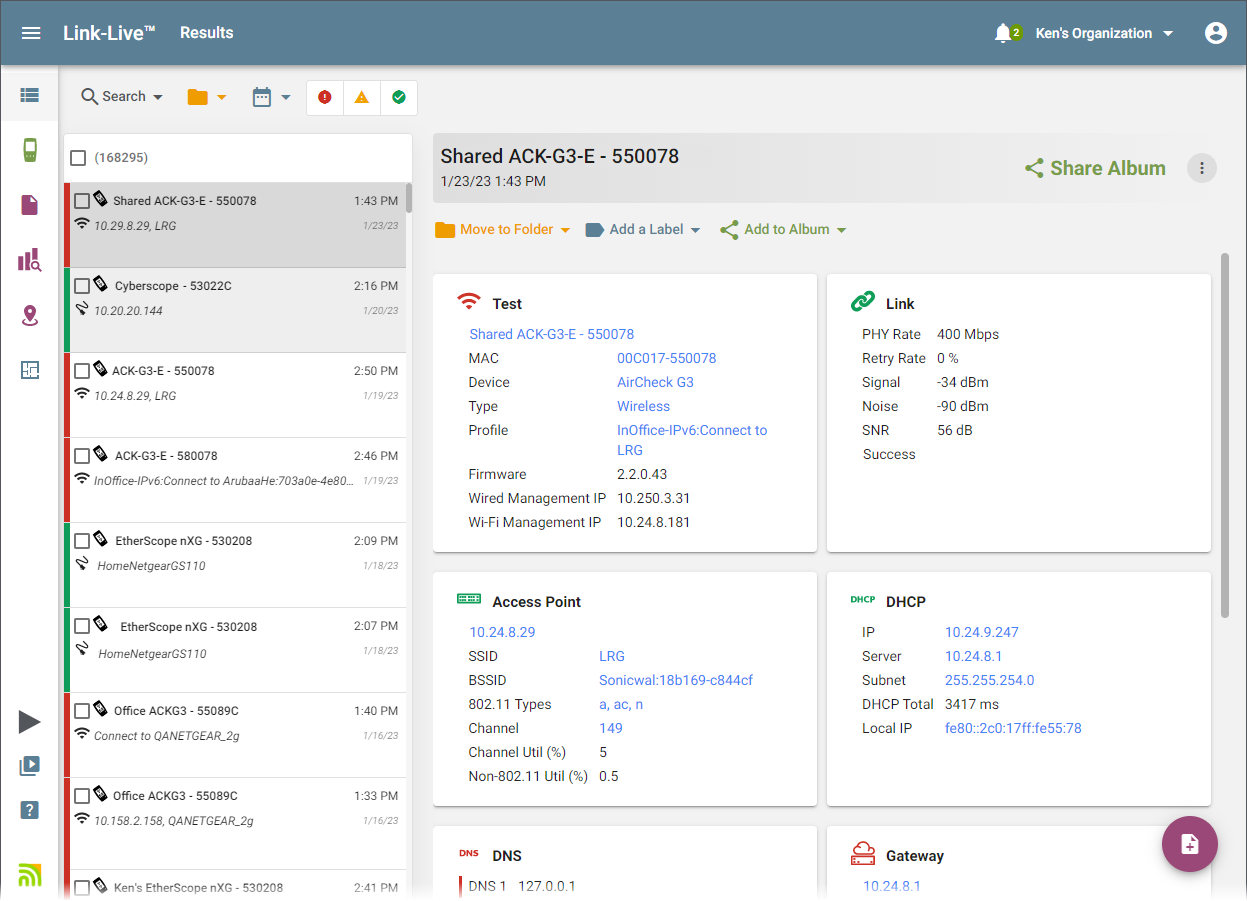Select the Results list view sidebar icon

coord(29,95)
